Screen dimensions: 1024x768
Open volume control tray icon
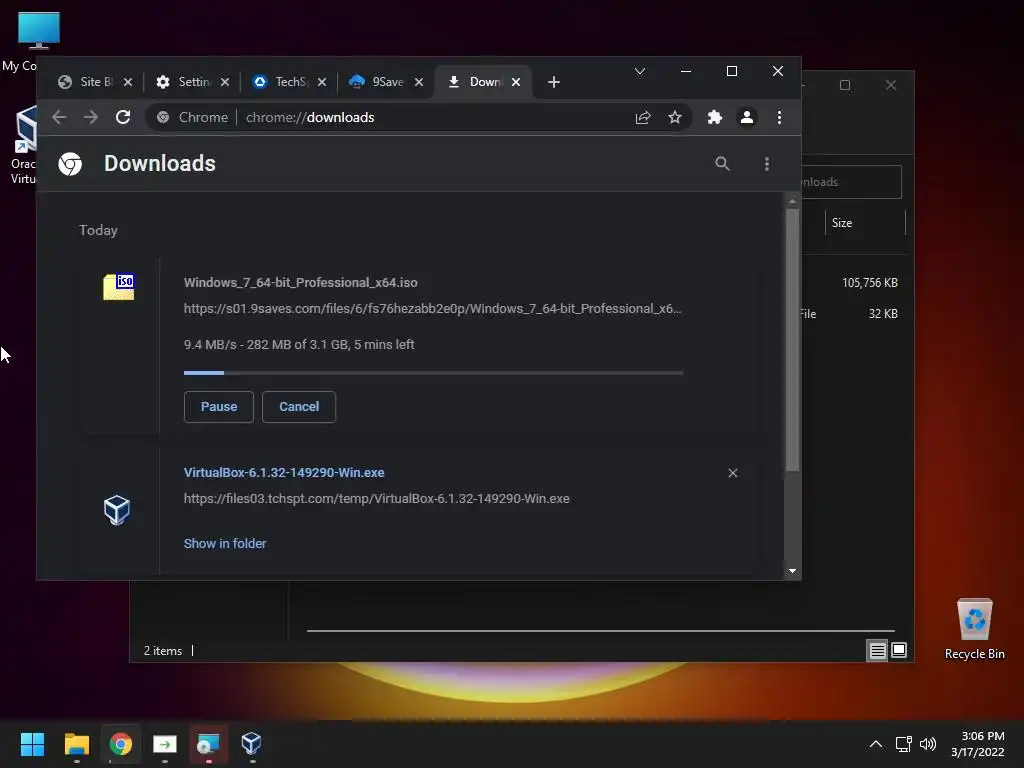pos(927,744)
